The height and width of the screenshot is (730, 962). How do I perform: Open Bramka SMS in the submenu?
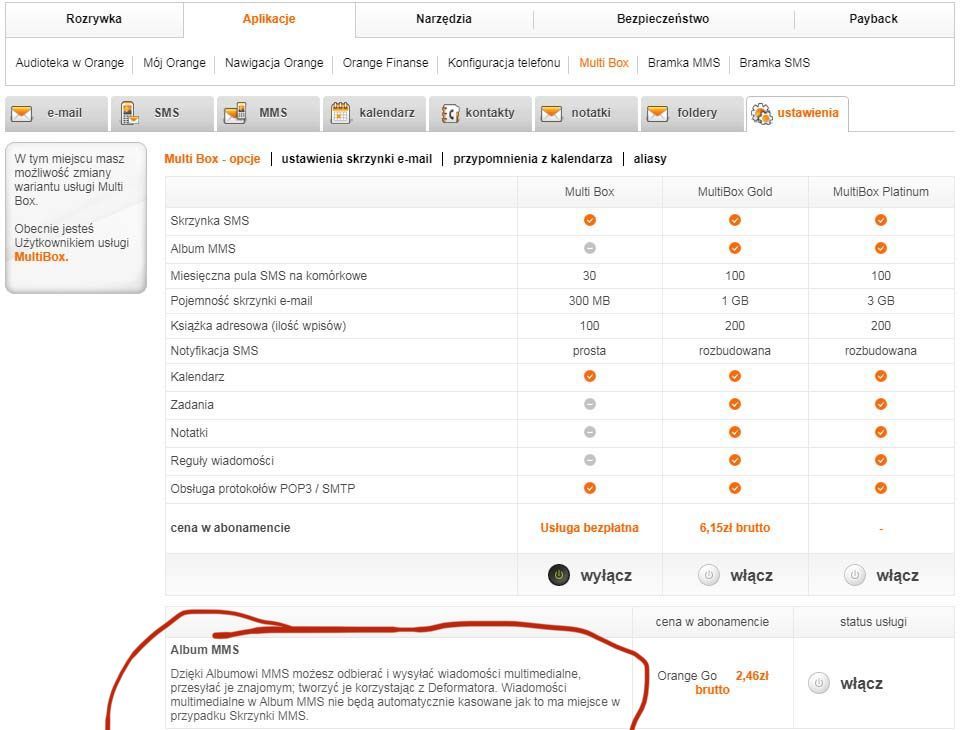(774, 63)
